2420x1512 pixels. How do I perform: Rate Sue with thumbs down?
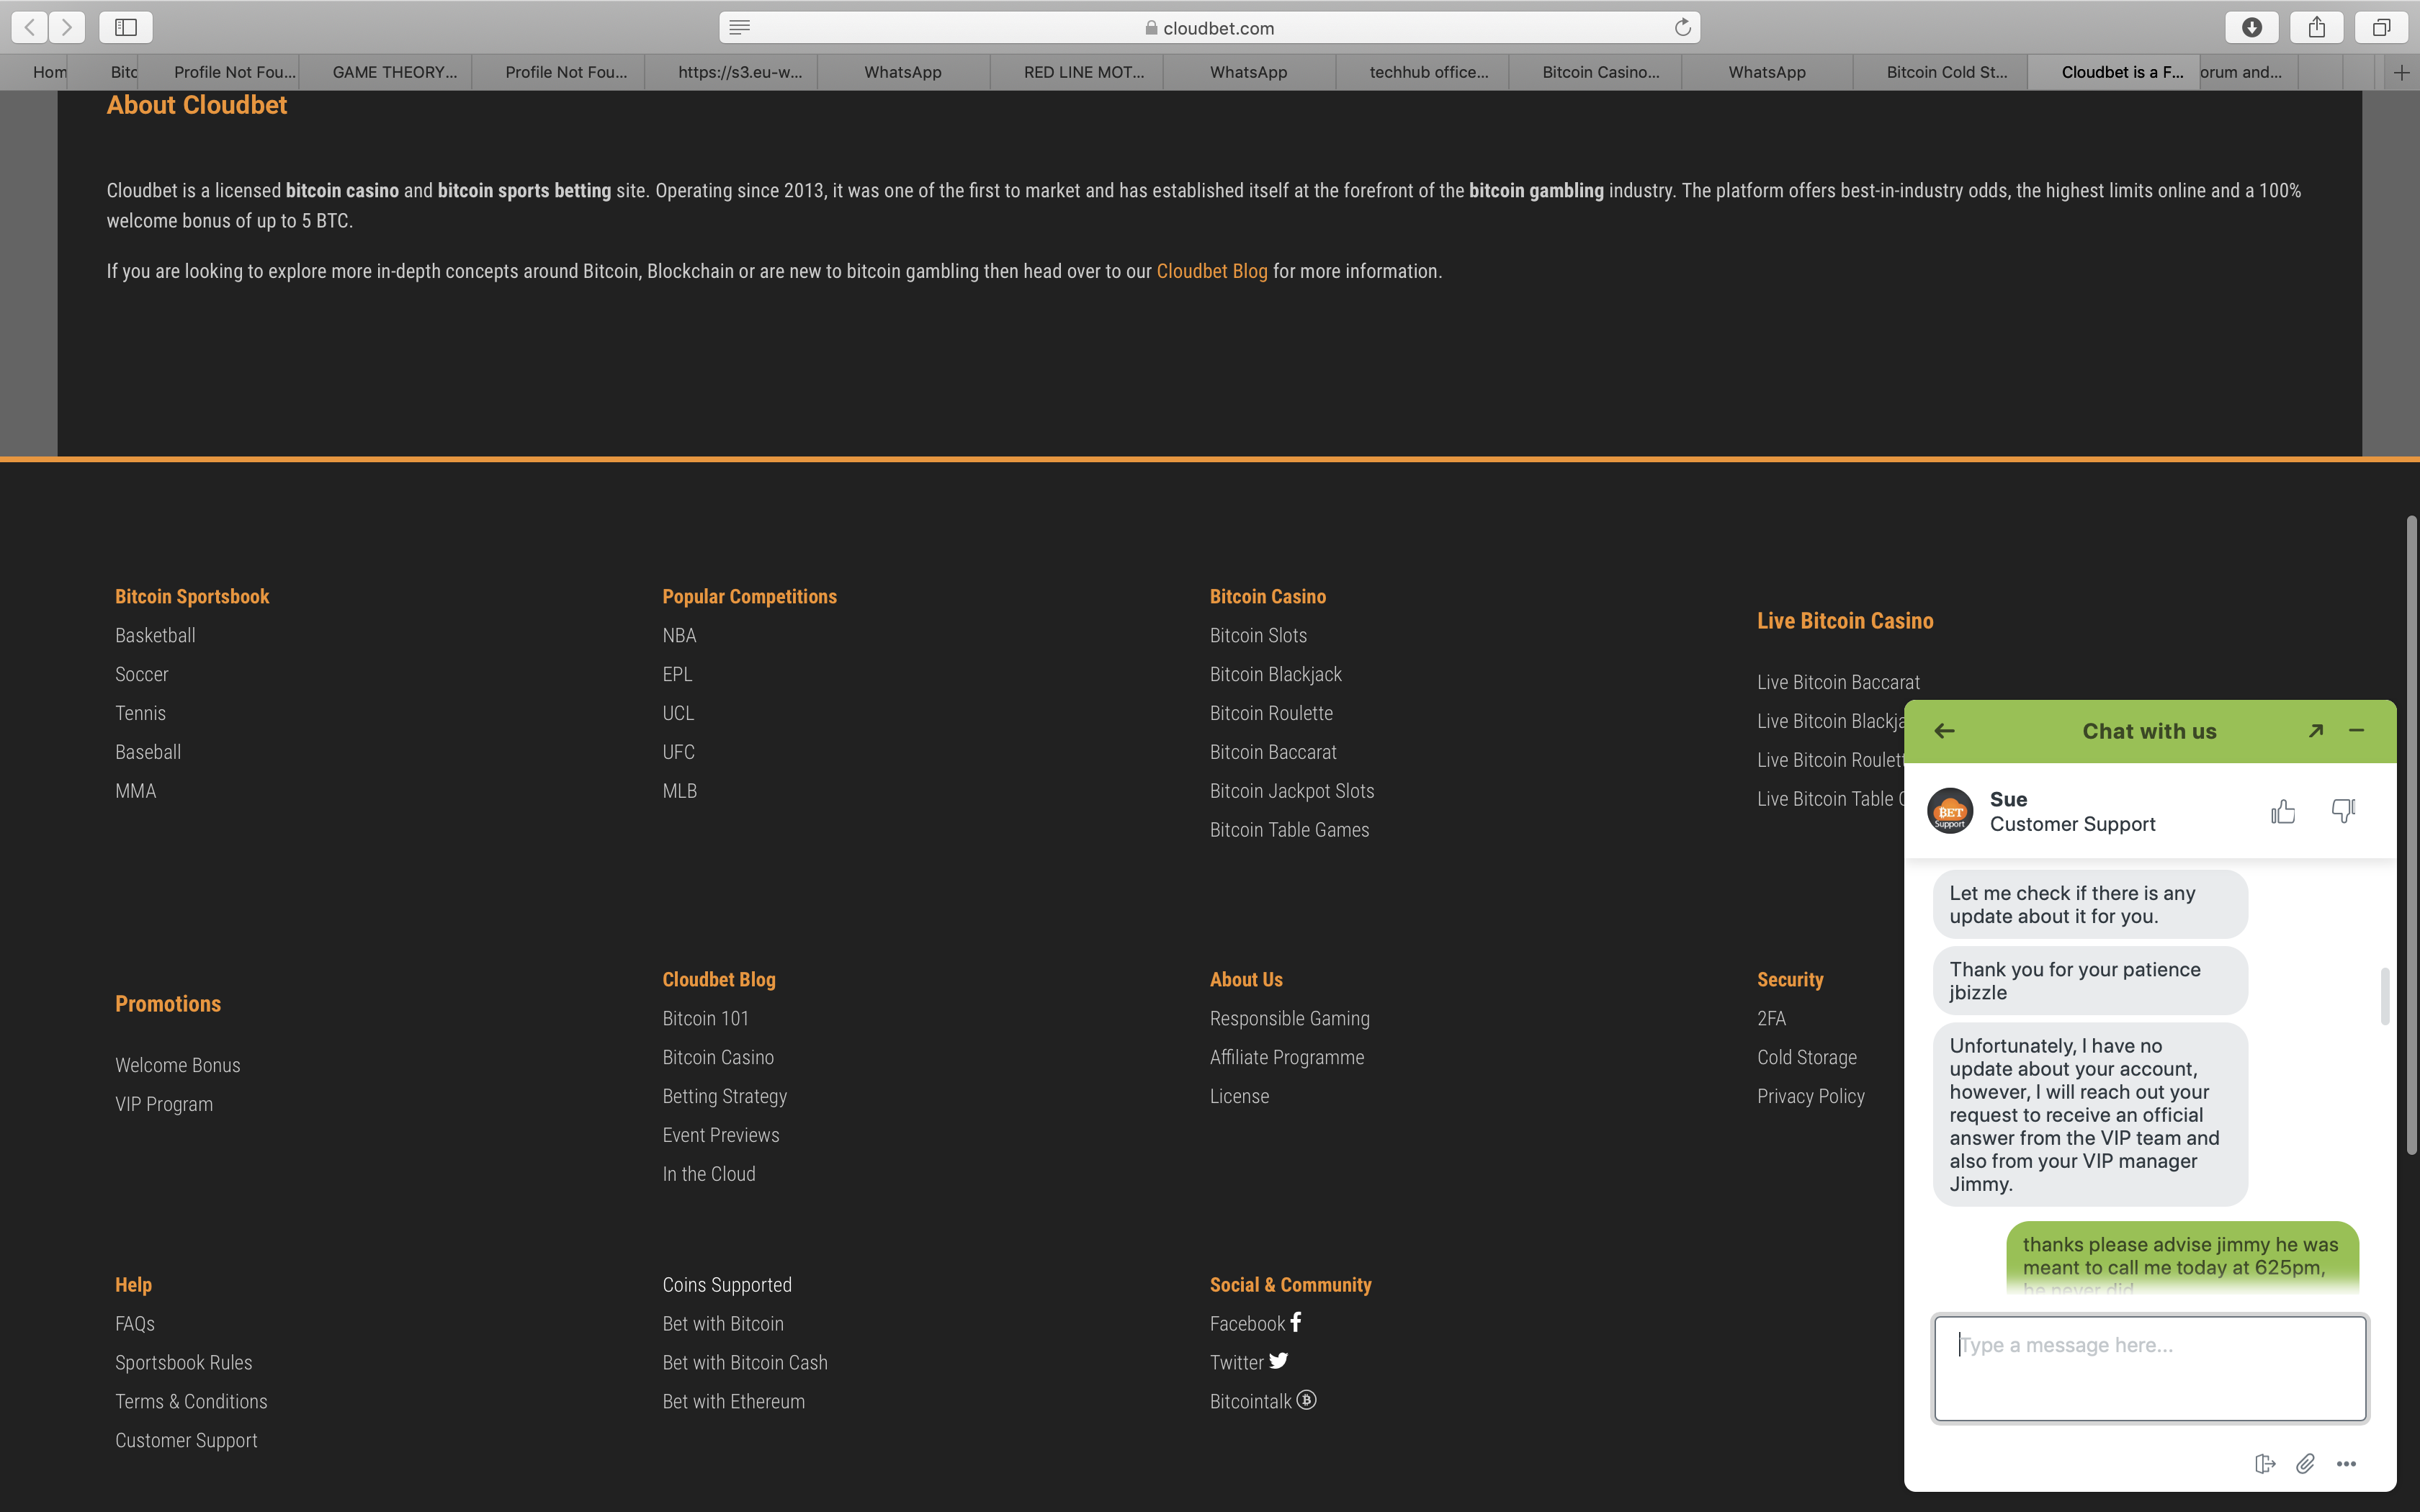click(2343, 811)
